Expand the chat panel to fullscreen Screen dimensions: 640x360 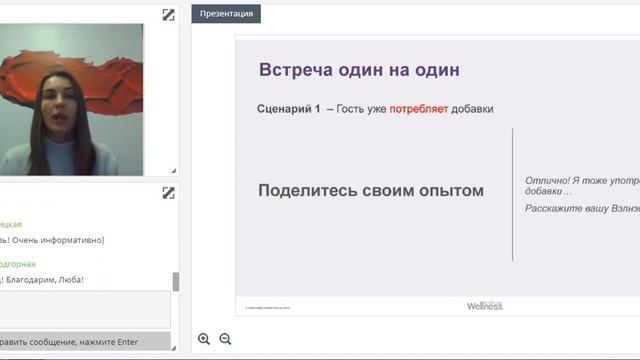click(x=168, y=193)
